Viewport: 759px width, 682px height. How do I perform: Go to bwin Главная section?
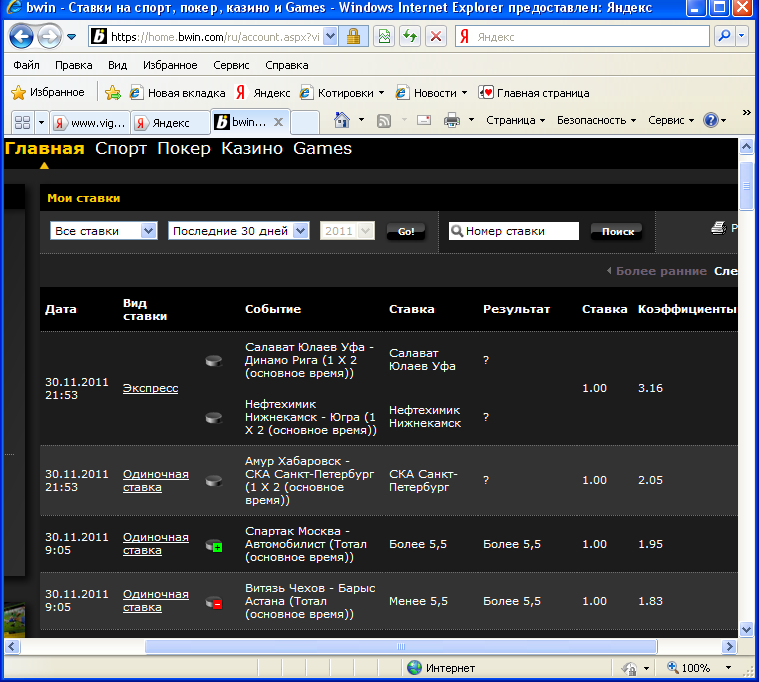(45, 148)
